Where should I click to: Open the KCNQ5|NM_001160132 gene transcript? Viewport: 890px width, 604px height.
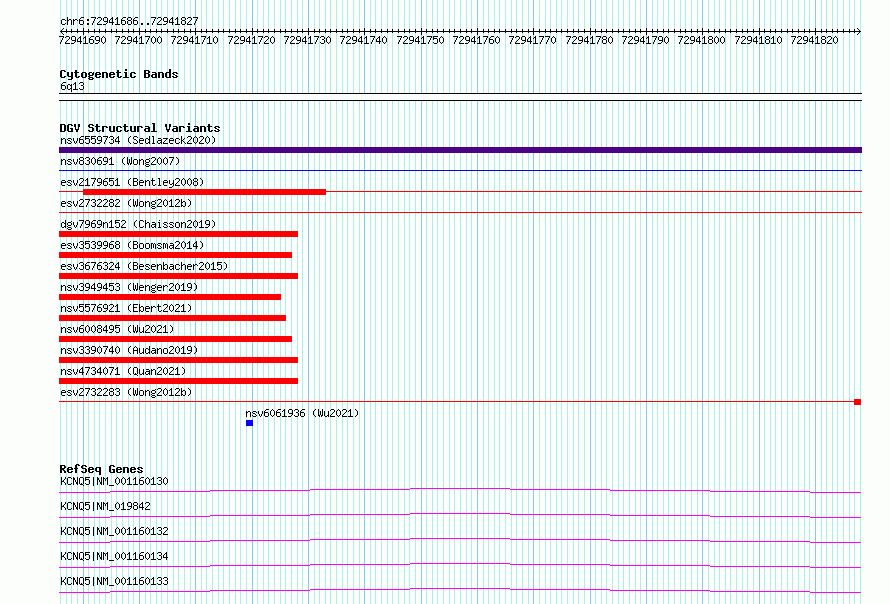pos(114,531)
